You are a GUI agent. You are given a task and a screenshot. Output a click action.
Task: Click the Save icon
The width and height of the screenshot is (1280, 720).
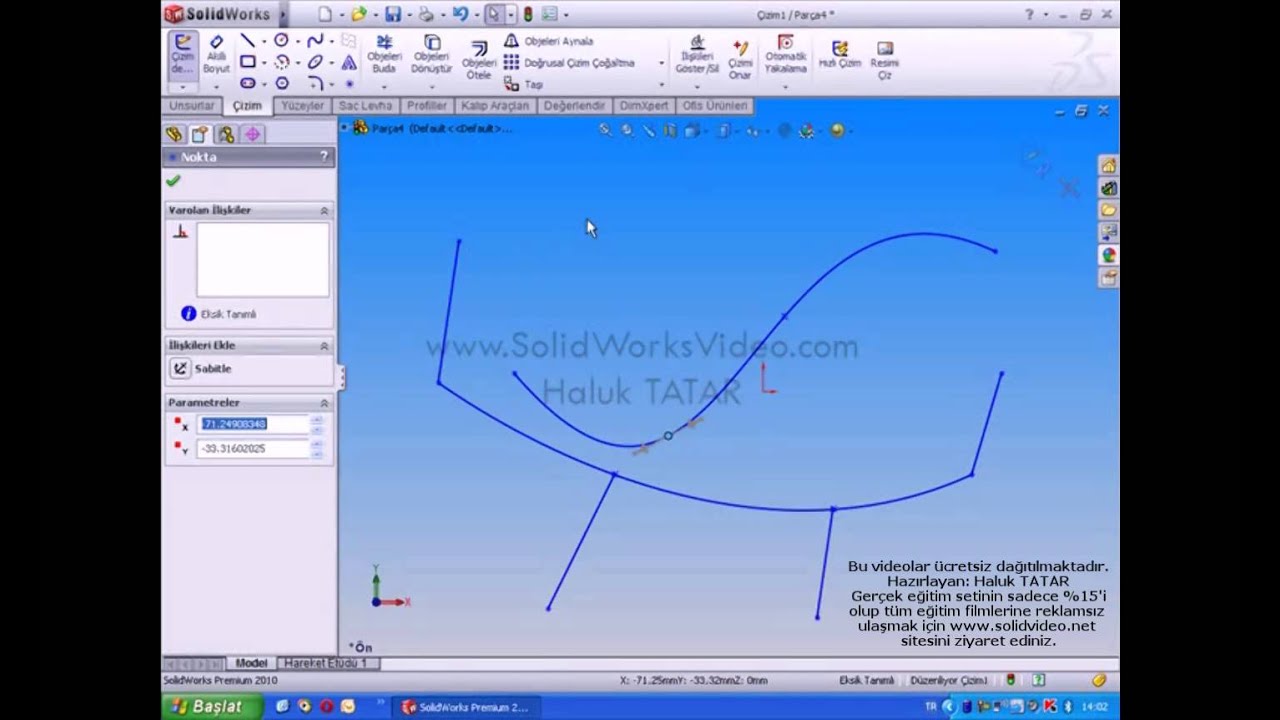(x=392, y=14)
